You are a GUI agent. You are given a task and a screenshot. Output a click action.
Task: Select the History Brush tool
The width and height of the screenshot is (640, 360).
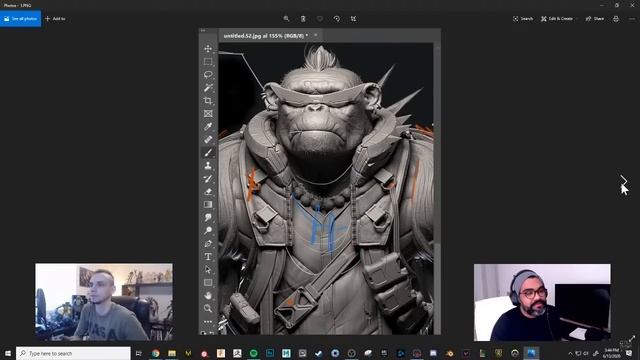coord(208,178)
